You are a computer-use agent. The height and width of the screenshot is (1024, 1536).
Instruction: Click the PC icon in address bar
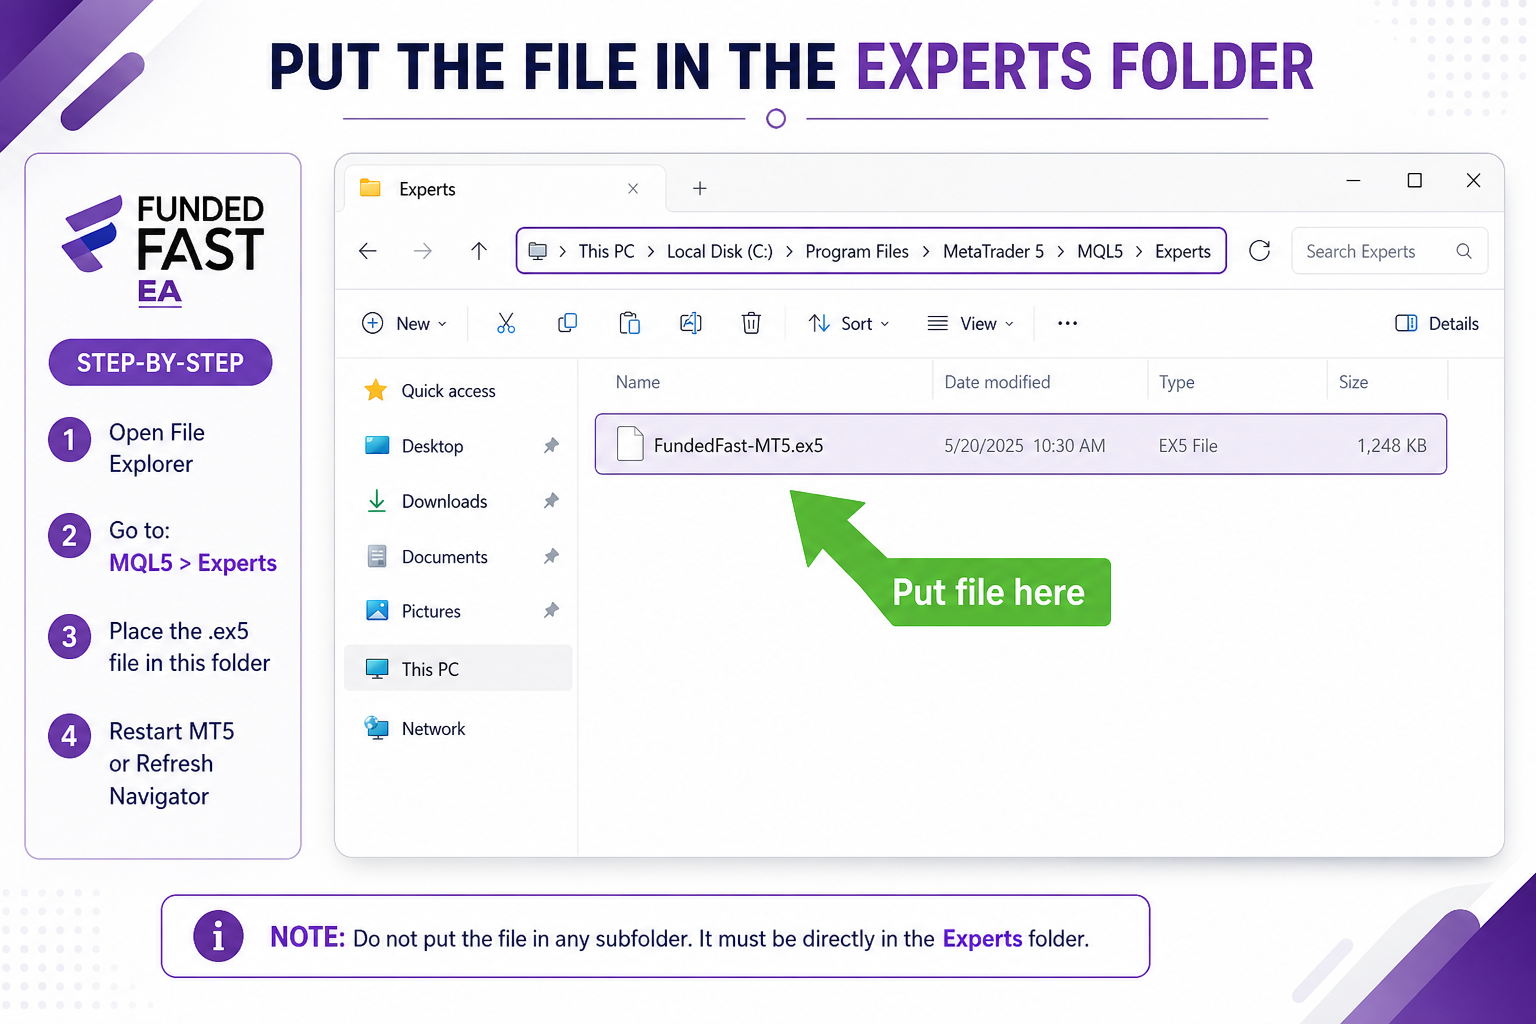[x=538, y=251]
